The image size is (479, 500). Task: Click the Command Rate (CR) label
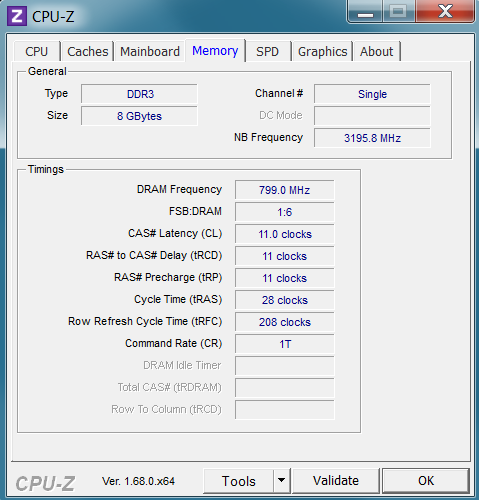point(174,343)
